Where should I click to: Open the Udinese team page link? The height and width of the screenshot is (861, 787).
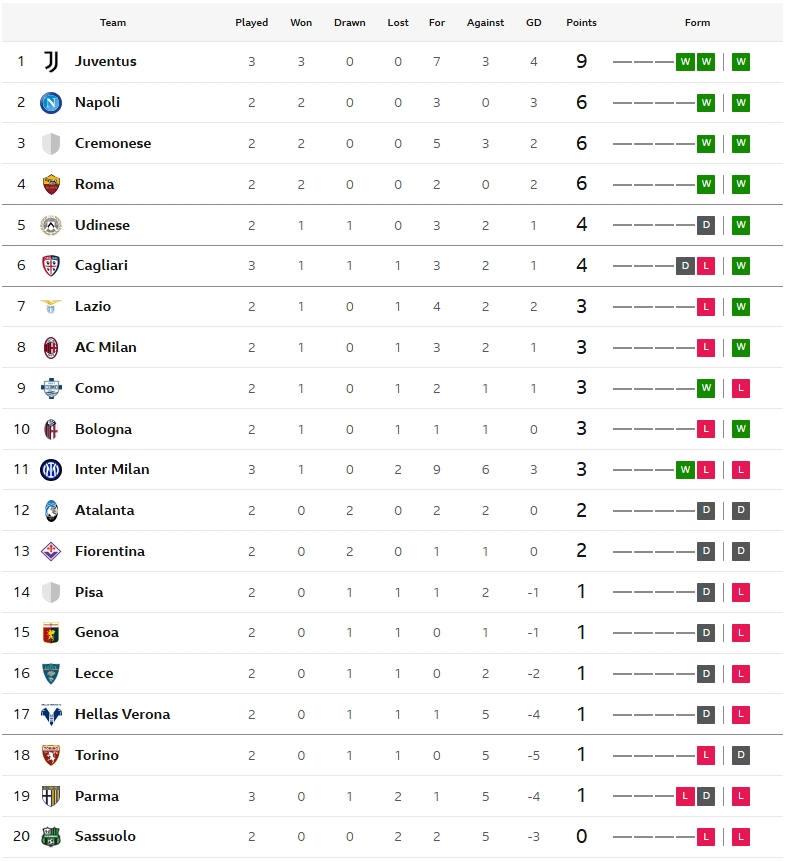pyautogui.click(x=102, y=225)
